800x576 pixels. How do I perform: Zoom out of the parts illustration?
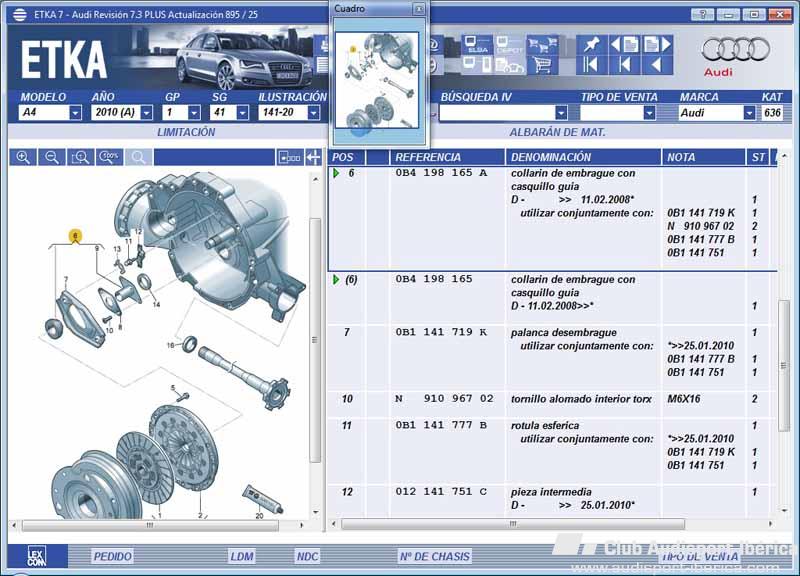point(52,157)
